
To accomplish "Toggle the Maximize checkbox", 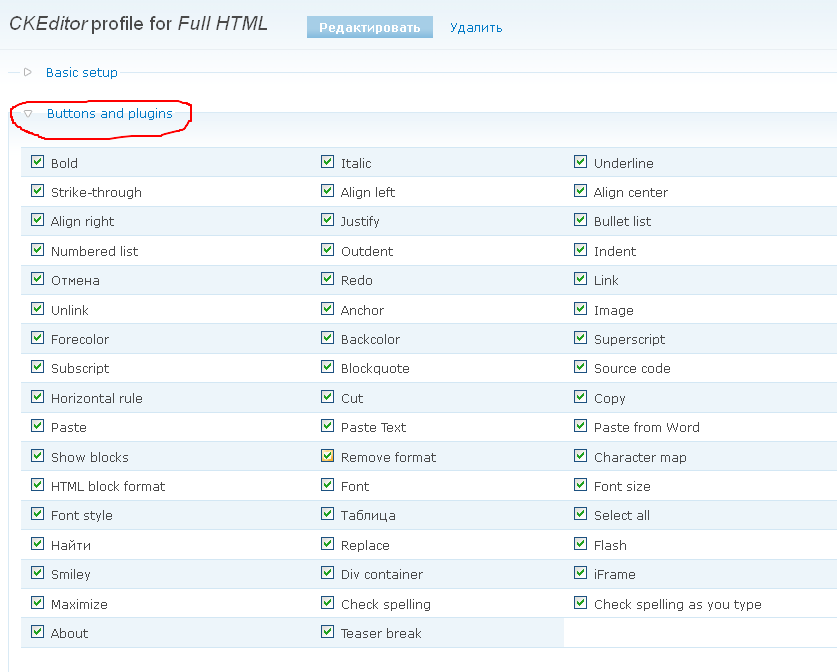I will click(x=37, y=603).
